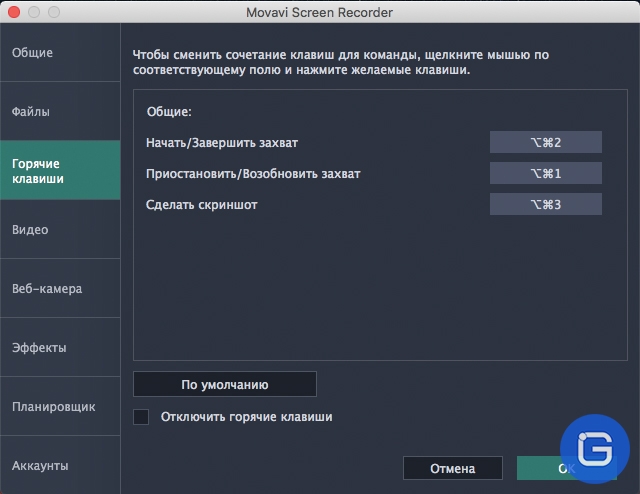Click the Общие: section heading

[169, 112]
